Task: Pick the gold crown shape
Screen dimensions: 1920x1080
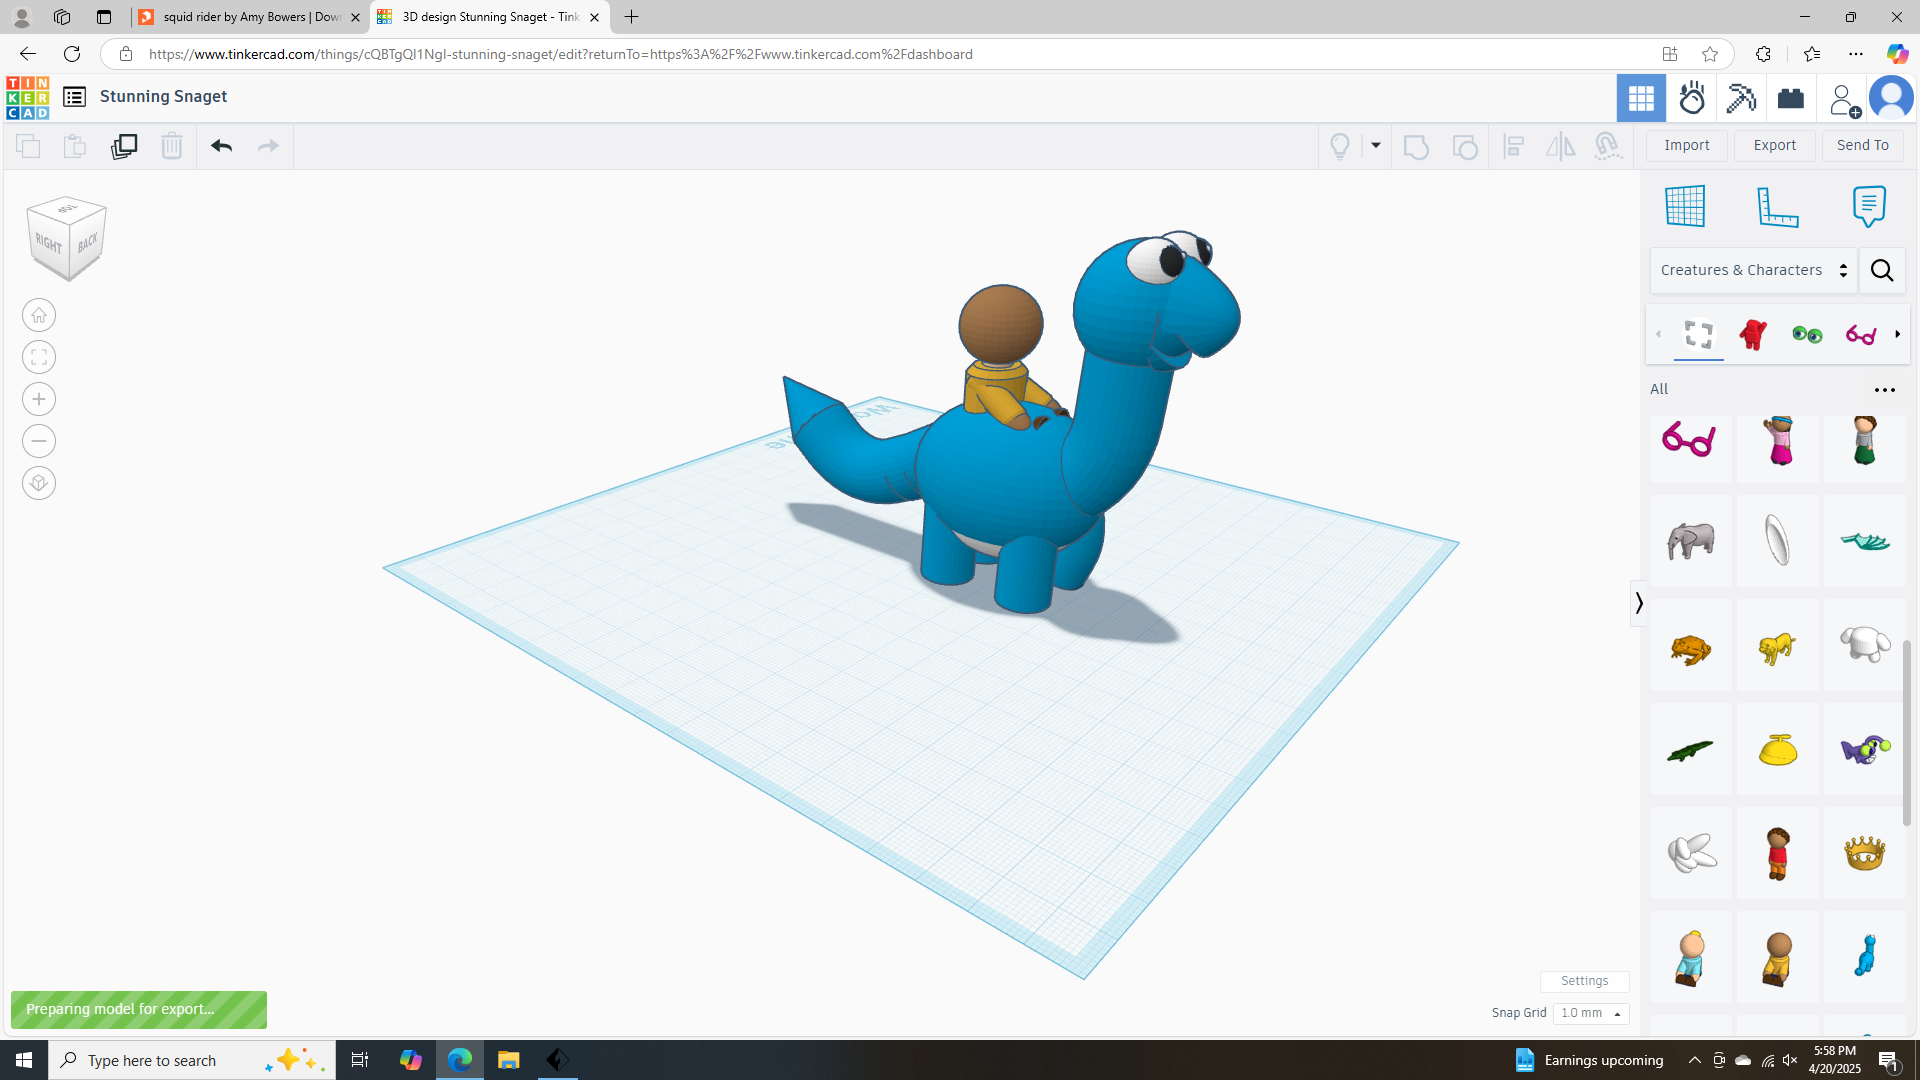Action: pos(1864,853)
